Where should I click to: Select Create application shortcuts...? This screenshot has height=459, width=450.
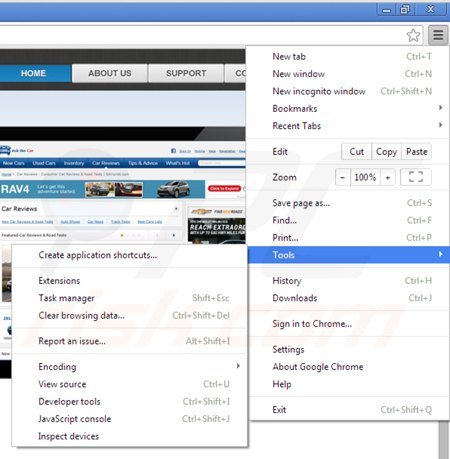(130, 255)
